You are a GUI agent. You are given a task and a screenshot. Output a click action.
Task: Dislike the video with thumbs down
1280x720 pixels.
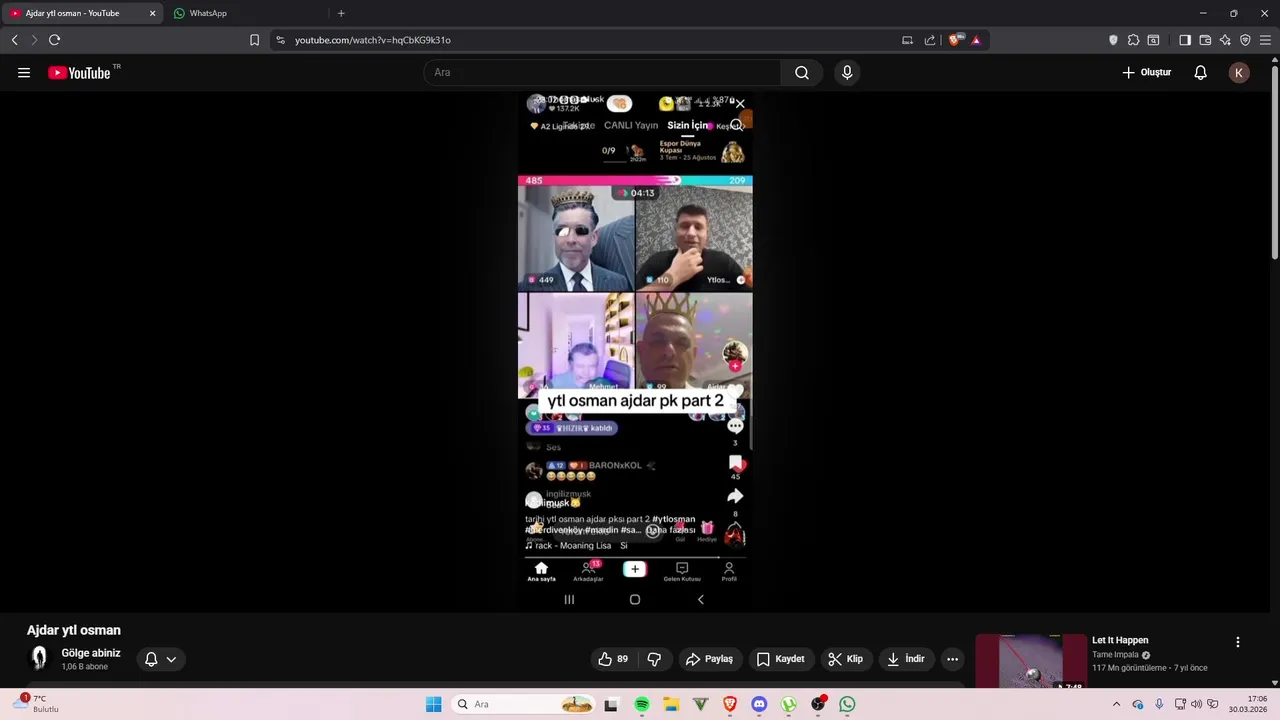655,659
